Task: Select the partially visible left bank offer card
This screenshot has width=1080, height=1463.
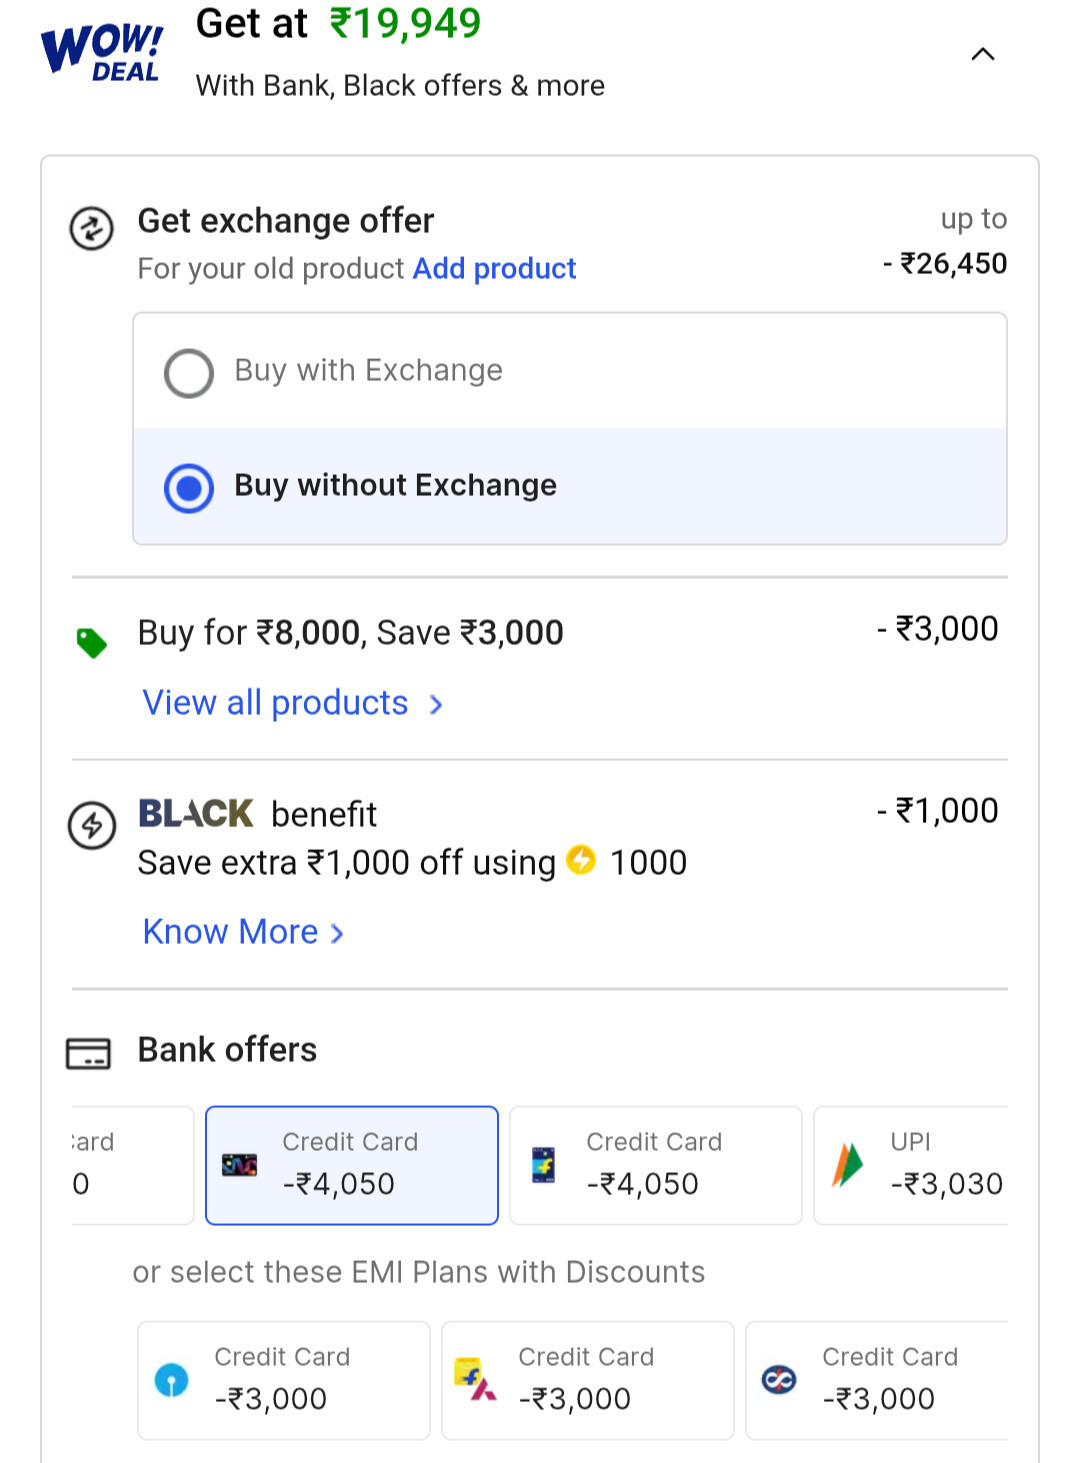Action: coord(133,1165)
